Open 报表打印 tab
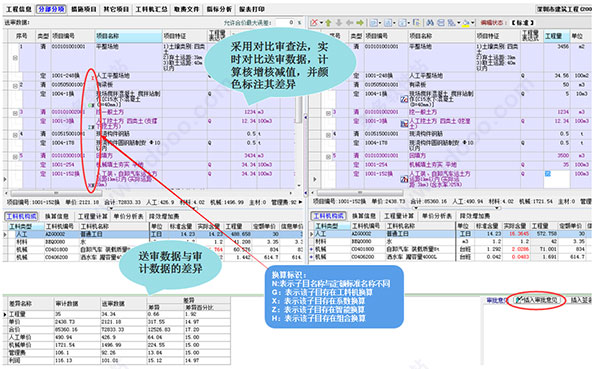This screenshot has width=600, height=369. coord(252,9)
